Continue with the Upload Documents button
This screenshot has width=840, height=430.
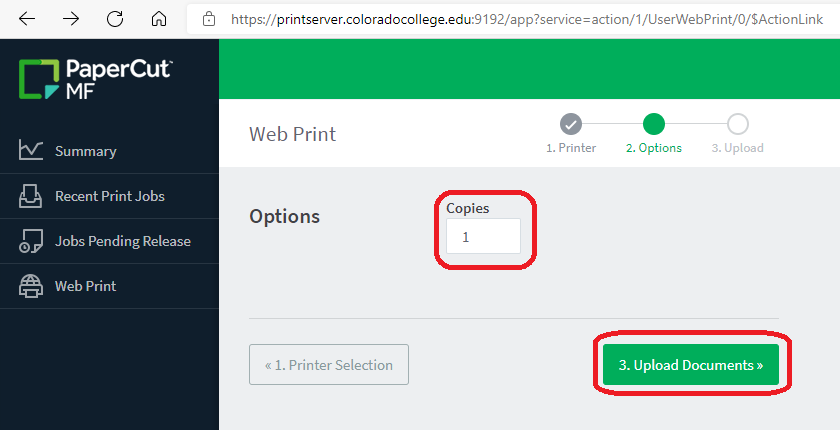click(691, 365)
